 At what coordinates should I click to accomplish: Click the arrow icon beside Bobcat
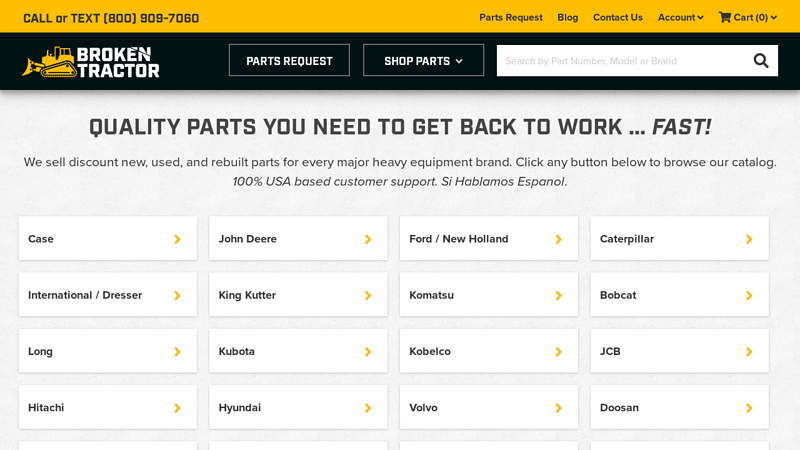pyautogui.click(x=749, y=296)
